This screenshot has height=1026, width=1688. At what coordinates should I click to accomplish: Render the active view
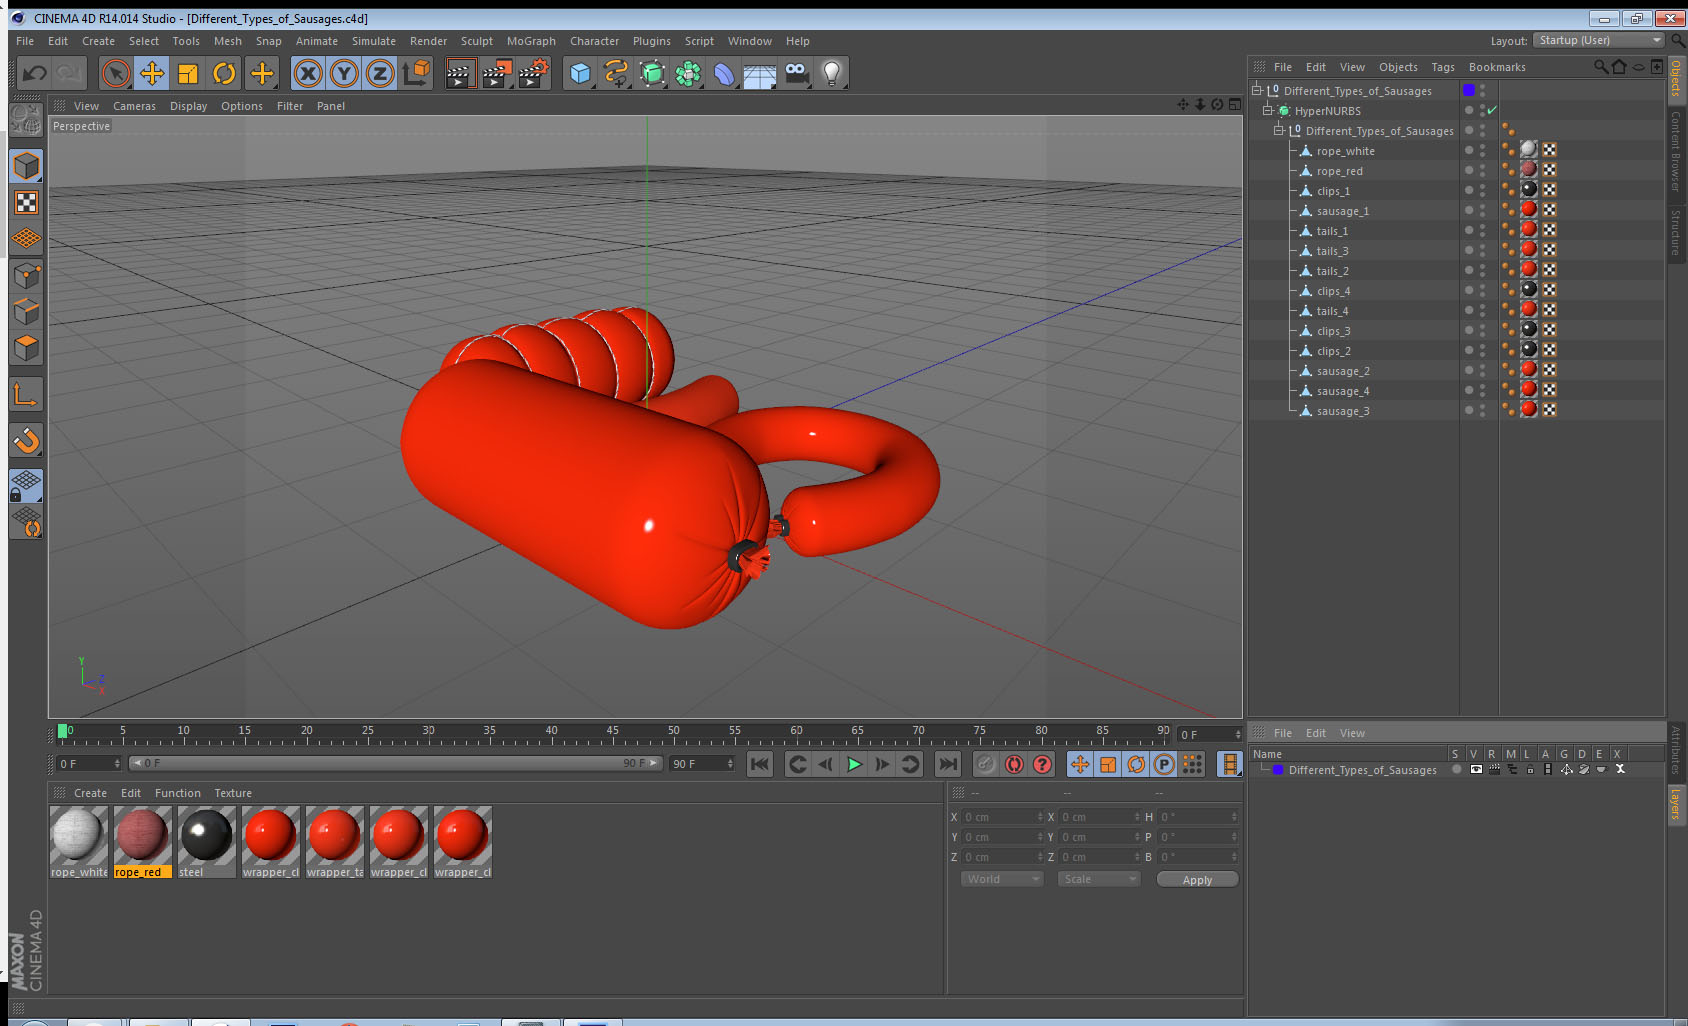[459, 73]
